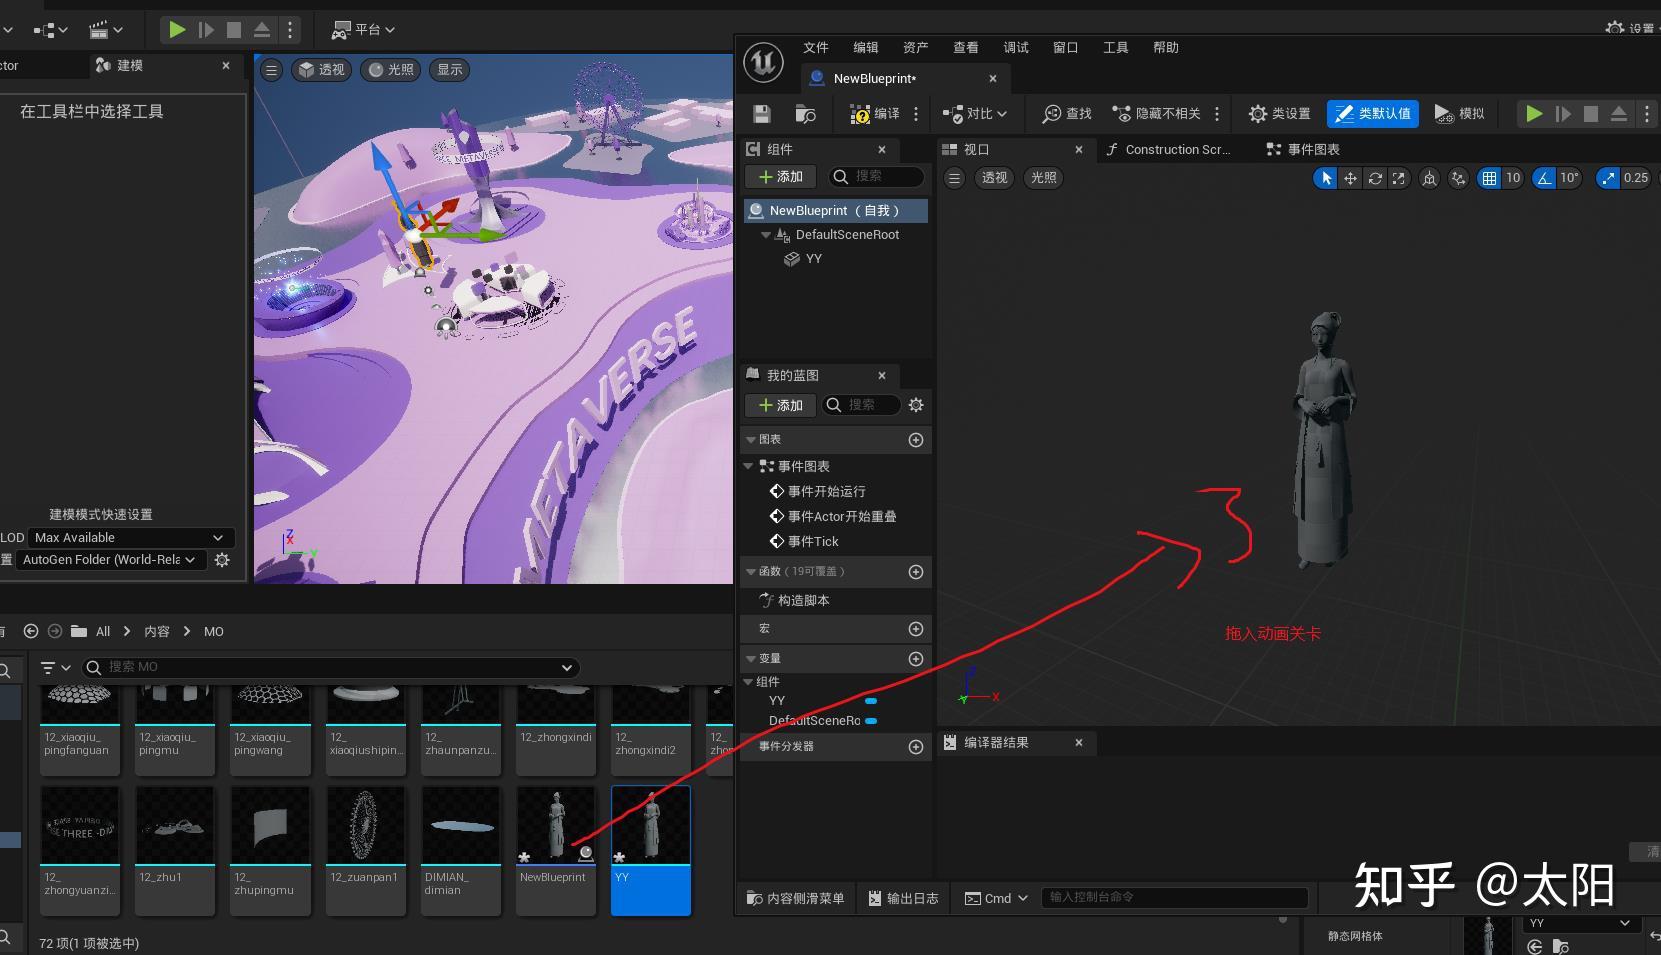Click the 类默认值 (Class Defaults) button
The width and height of the screenshot is (1661, 955).
(1372, 113)
